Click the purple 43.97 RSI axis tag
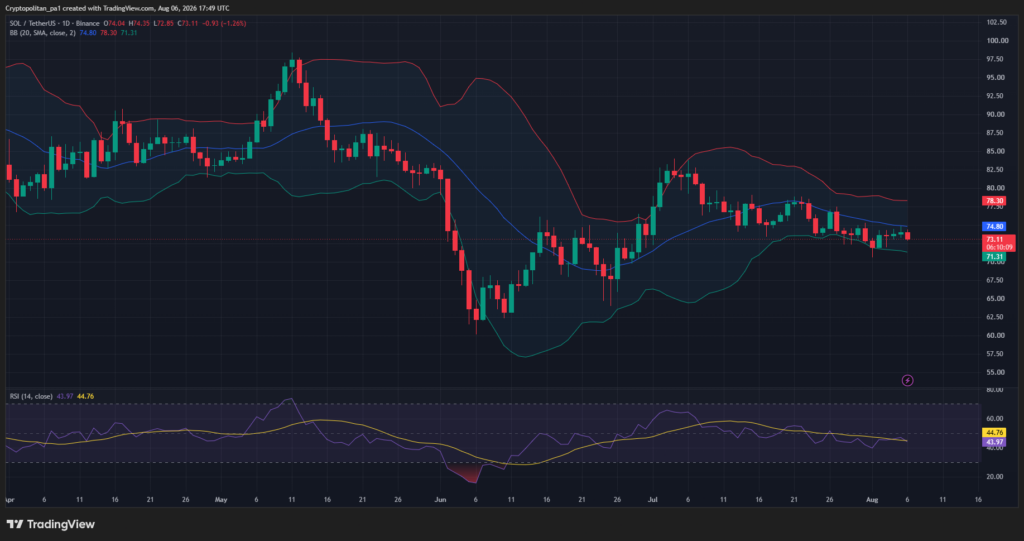This screenshot has height=541, width=1024. click(994, 442)
